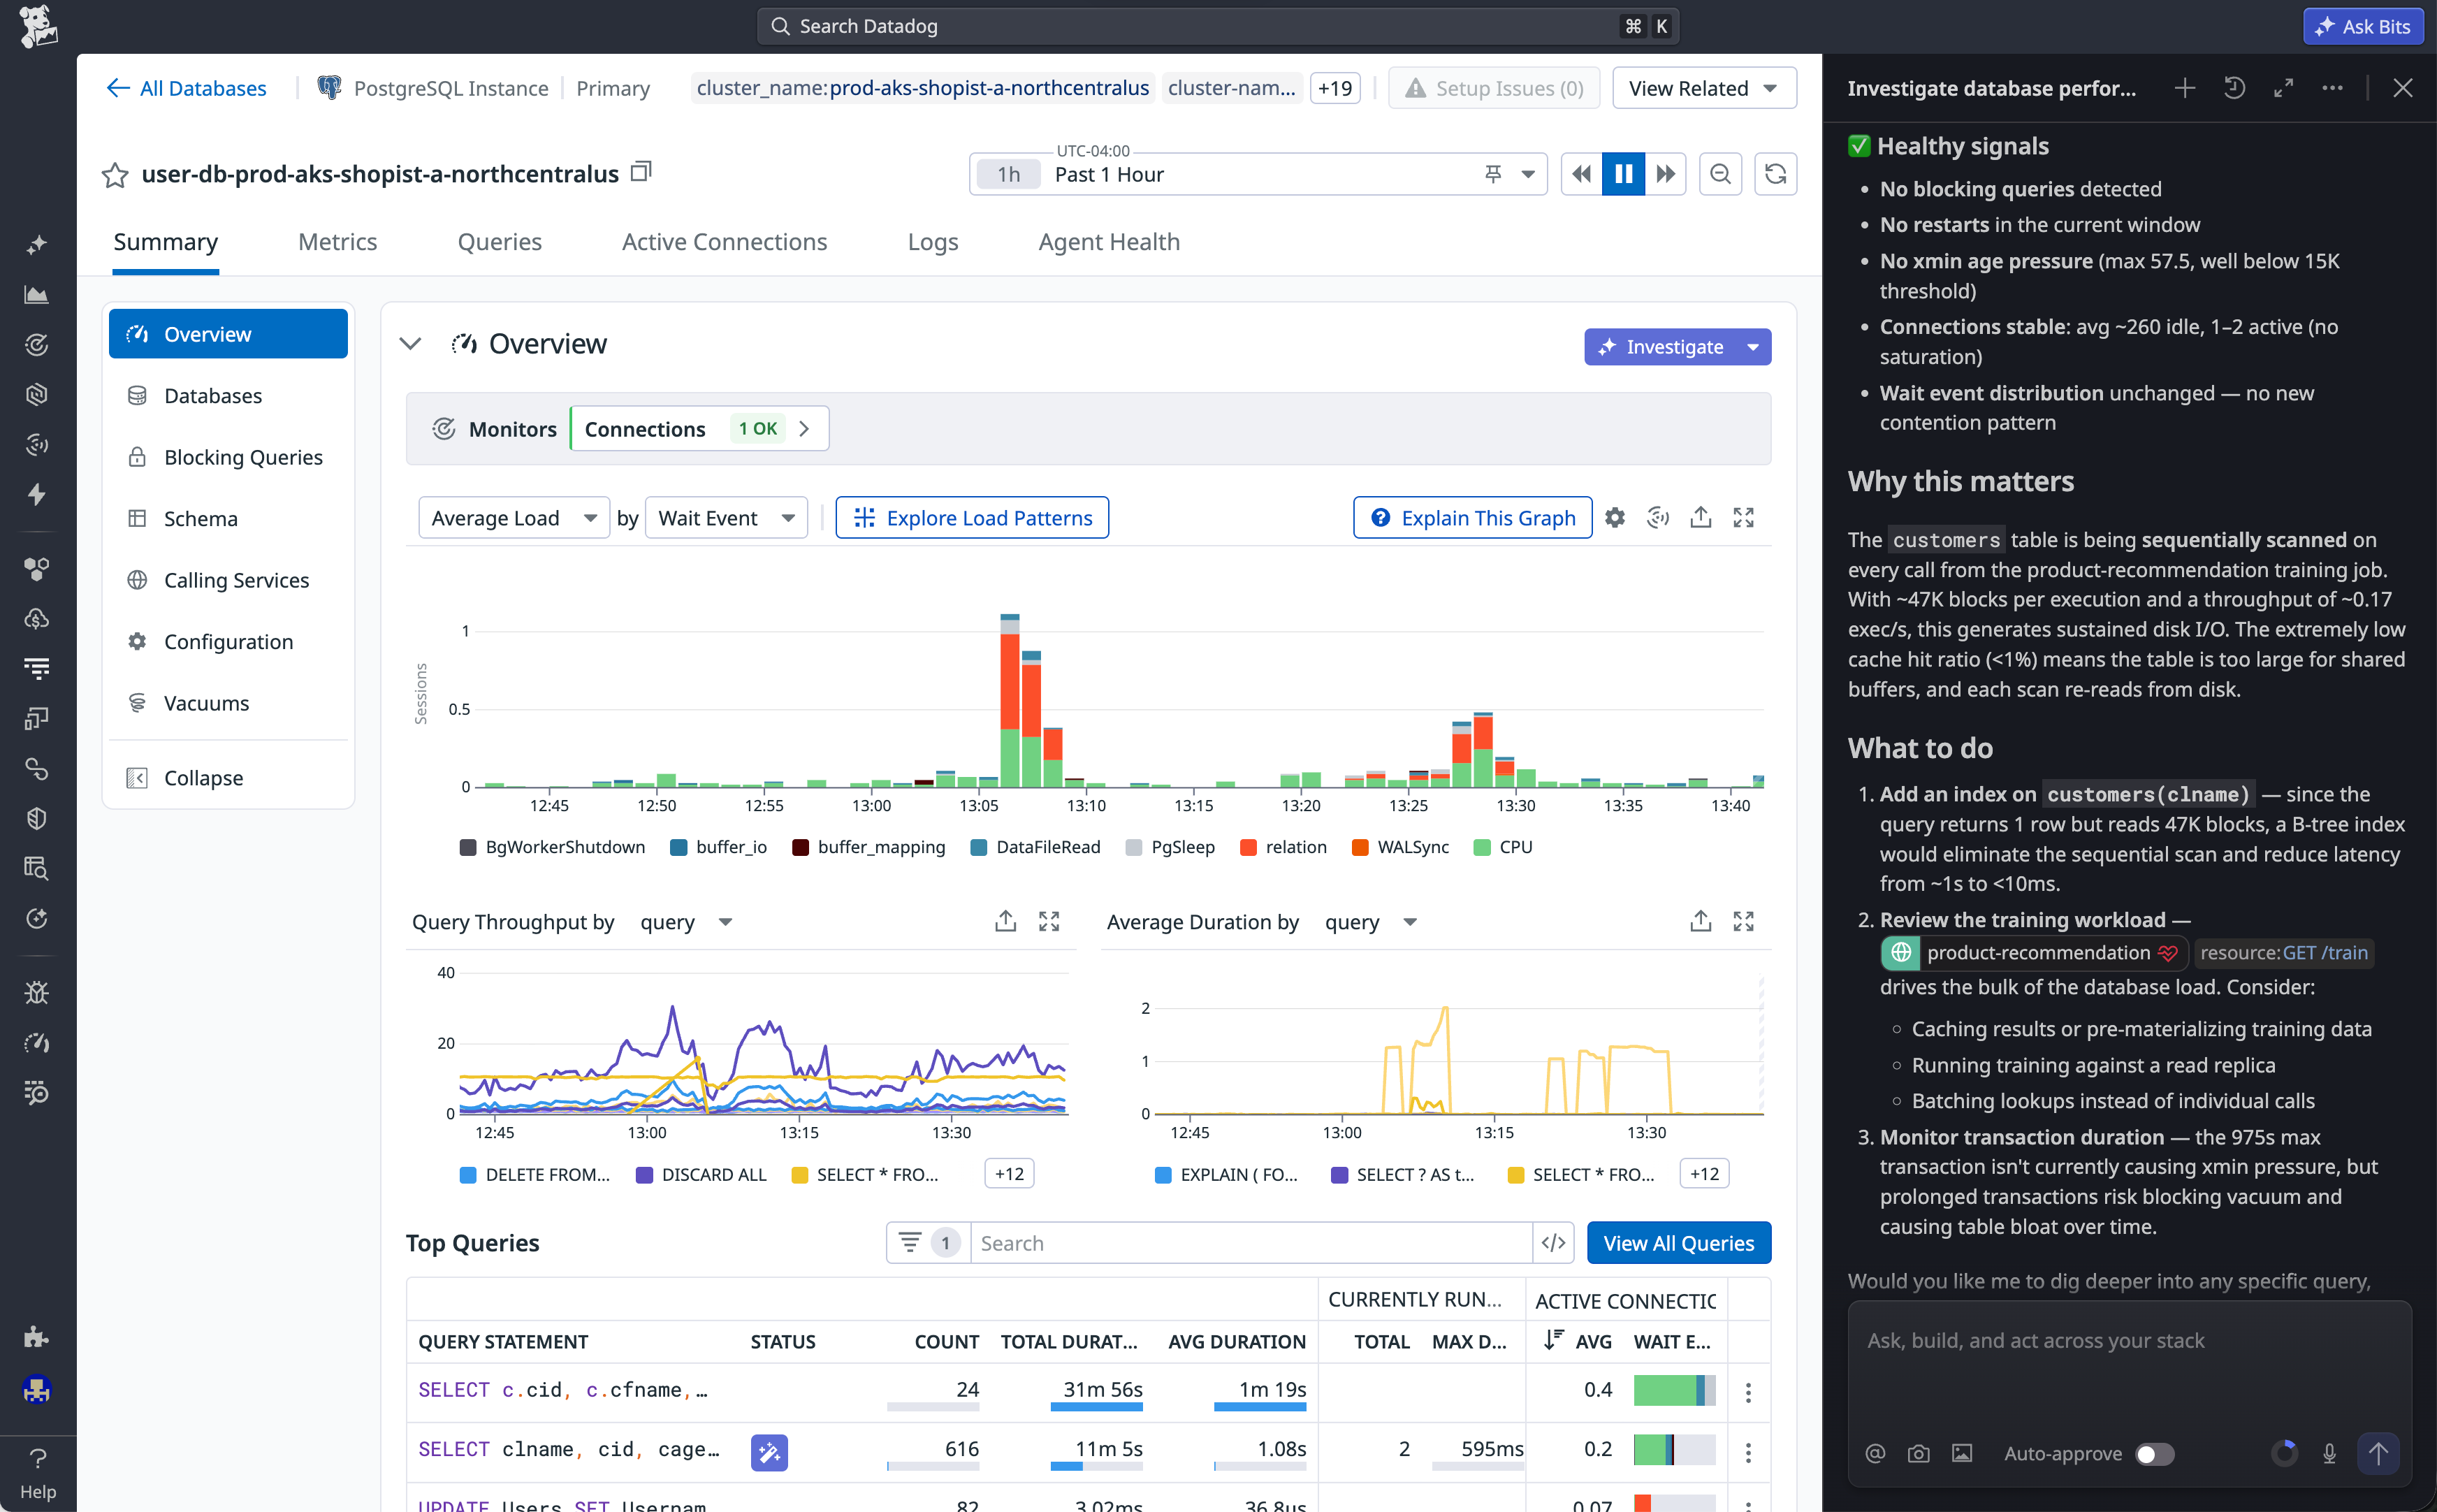
Task: Open the Past 1 Hour time picker
Action: pyautogui.click(x=1258, y=174)
